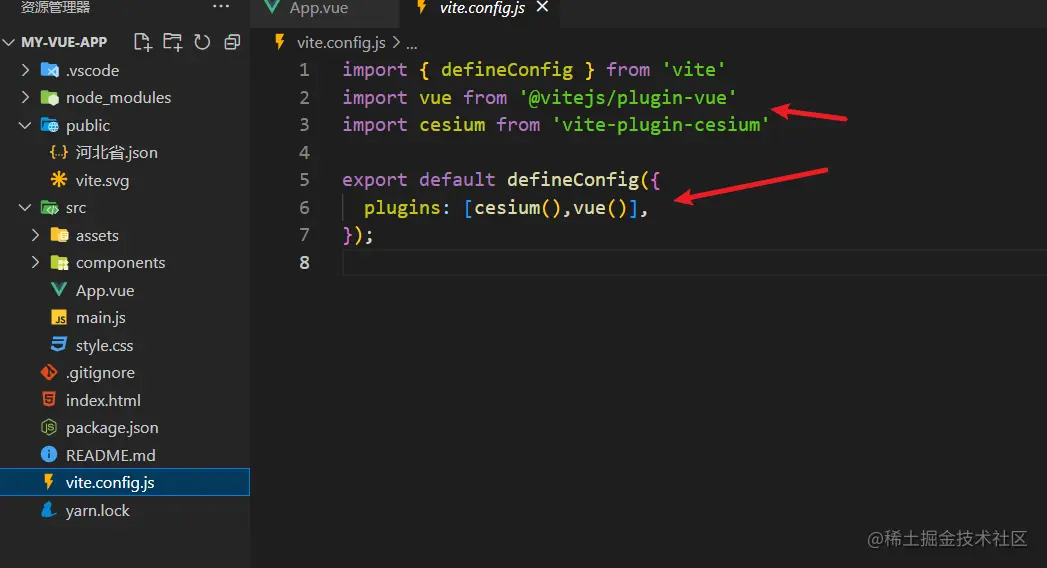The image size is (1047, 568).
Task: Click the lightning icon of vite.config.js in tree
Action: click(49, 482)
